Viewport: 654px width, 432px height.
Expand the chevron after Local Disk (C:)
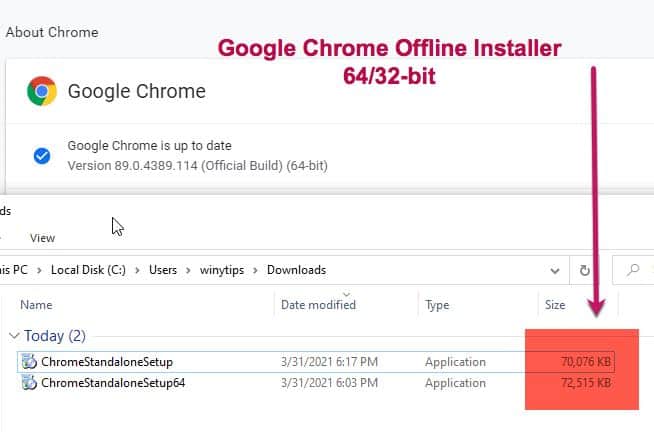tap(137, 270)
